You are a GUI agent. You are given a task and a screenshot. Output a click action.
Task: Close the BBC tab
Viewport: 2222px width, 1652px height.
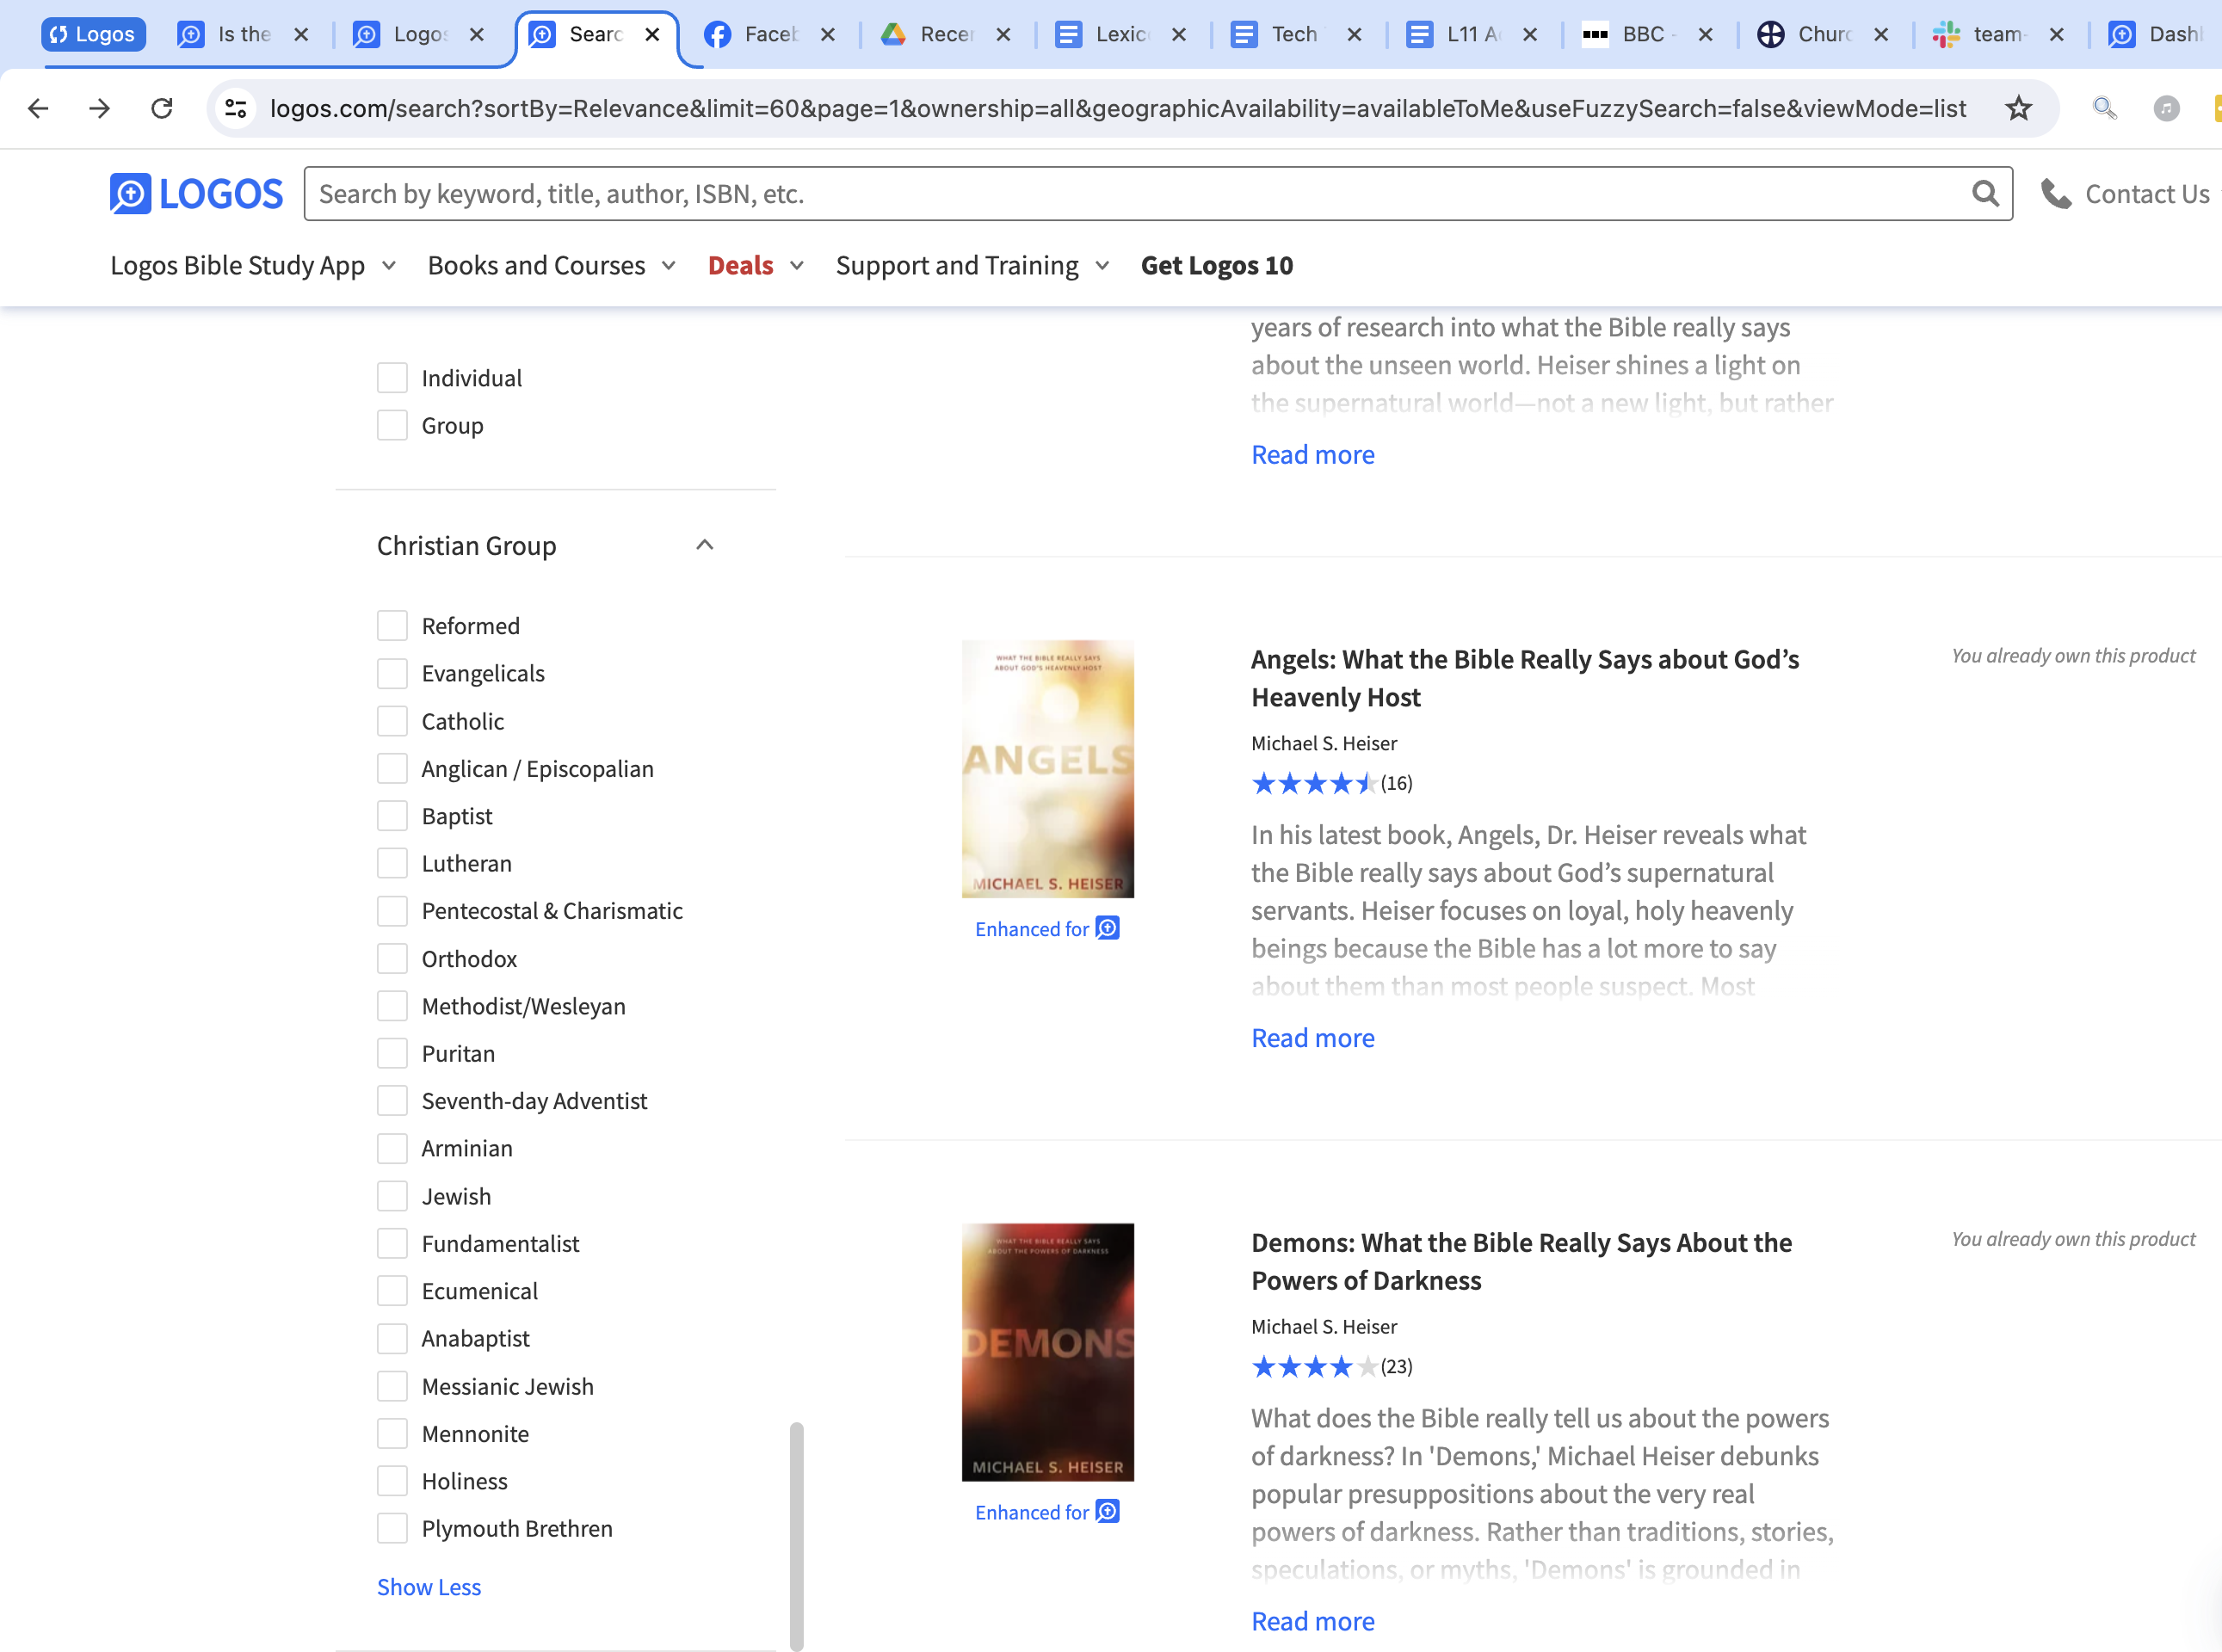1705,34
